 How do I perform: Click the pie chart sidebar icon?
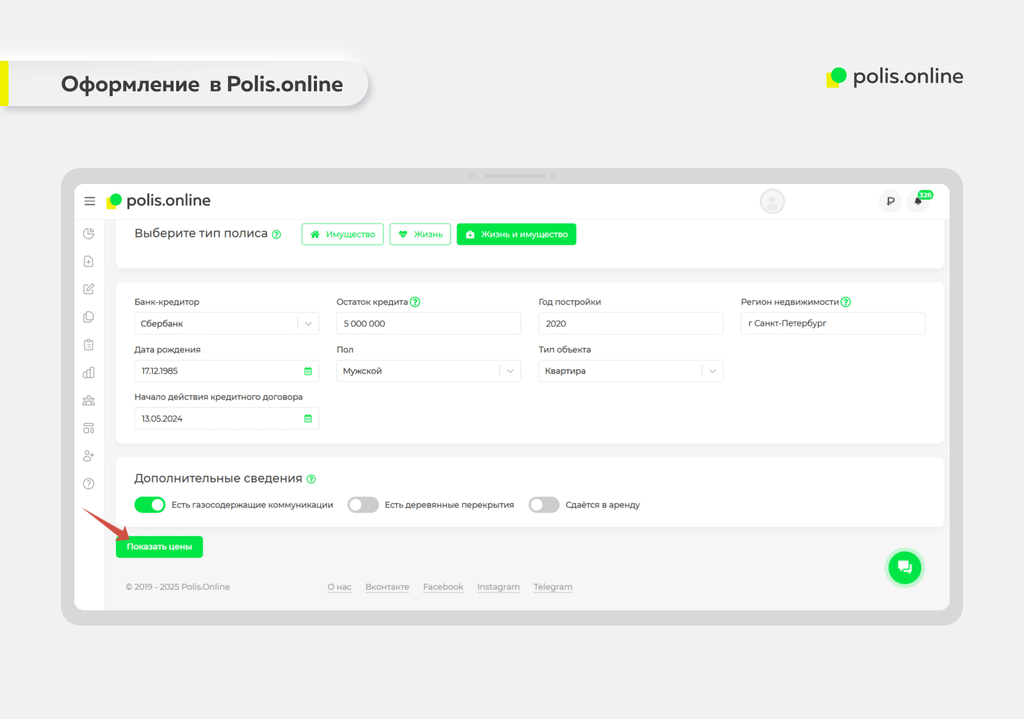[88, 234]
